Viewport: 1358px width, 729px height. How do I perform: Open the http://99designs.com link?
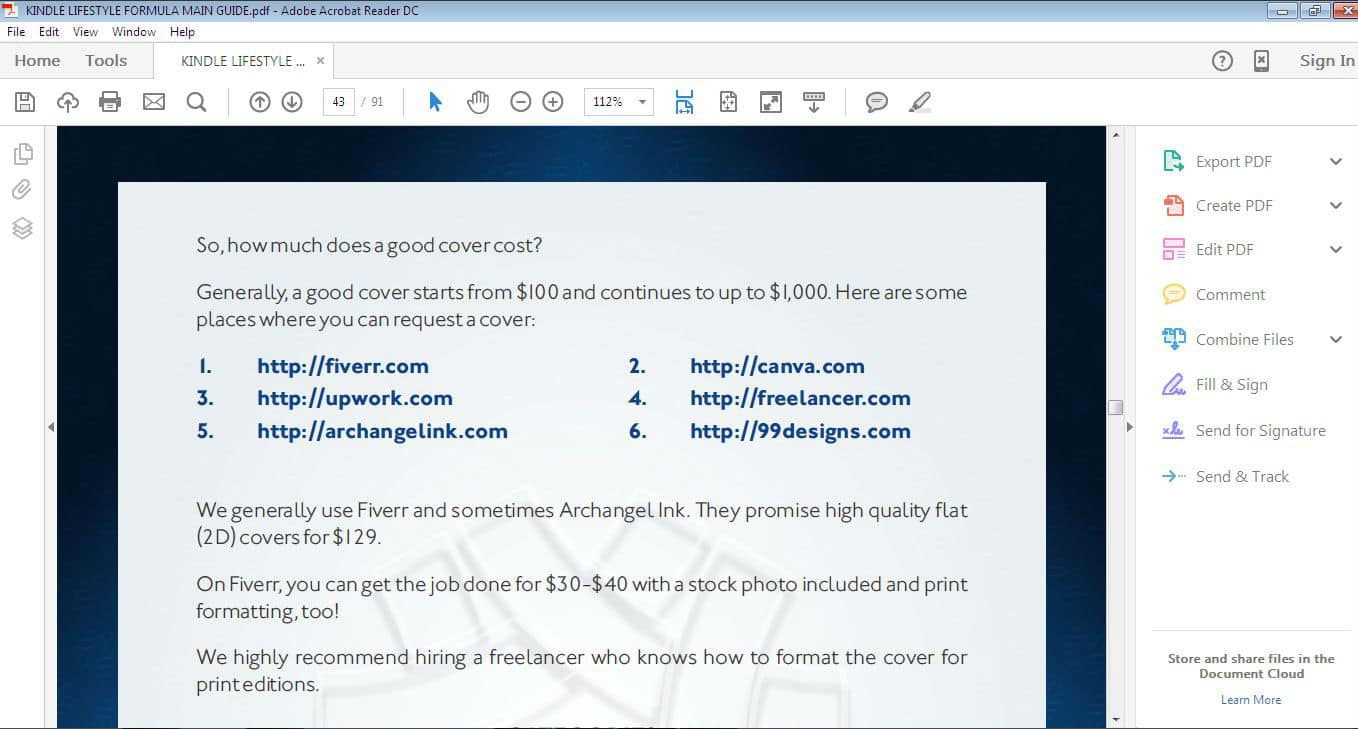click(800, 431)
